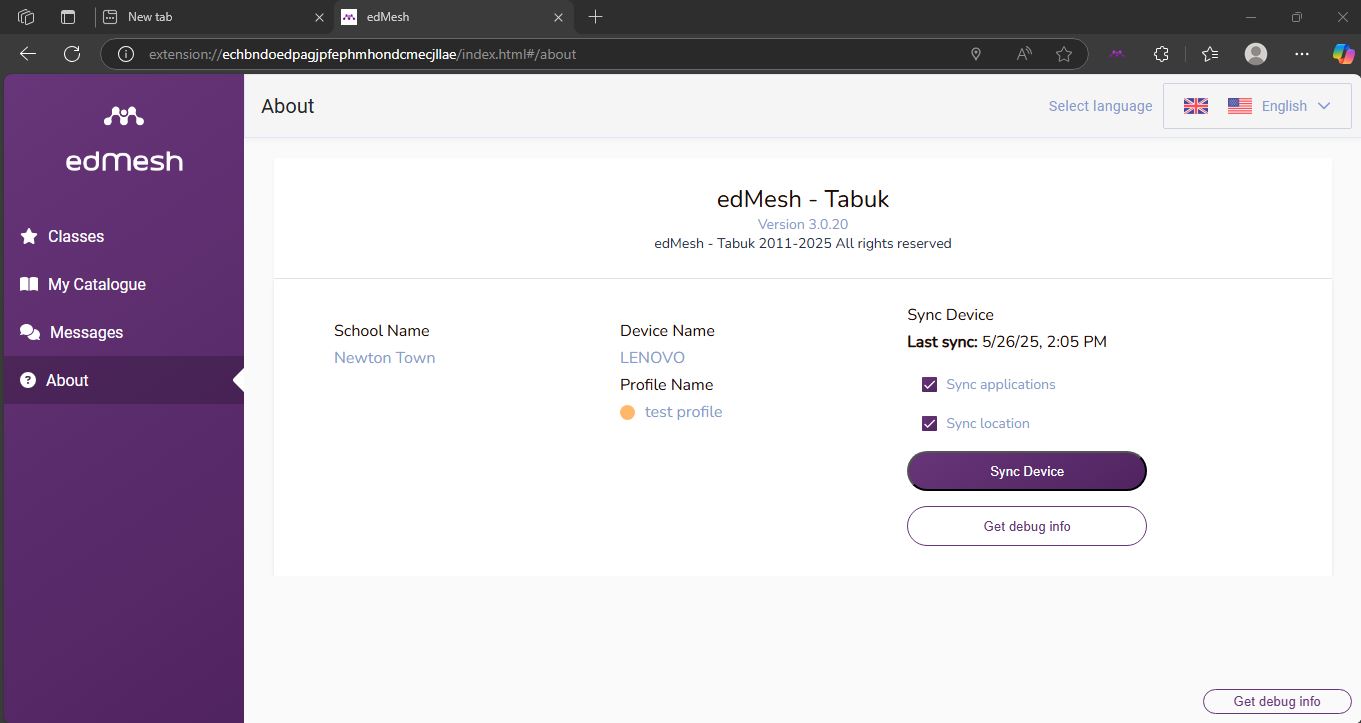Click the orange test profile dot
The image size is (1361, 723).
click(x=627, y=412)
